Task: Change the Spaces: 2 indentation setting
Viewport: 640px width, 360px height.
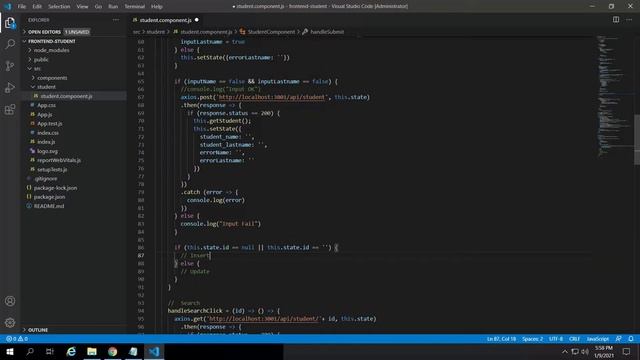Action: click(532, 339)
